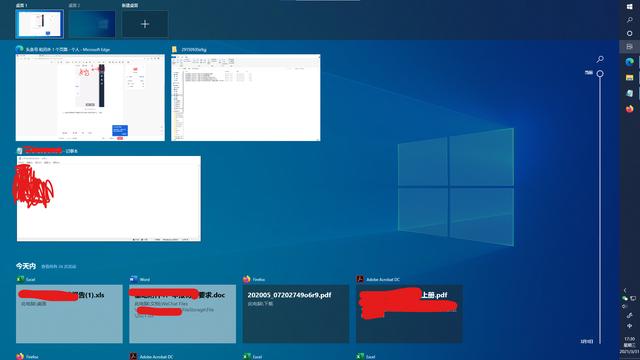Select the File Explorer window preview
640x360 pixels.
pyautogui.click(x=246, y=98)
